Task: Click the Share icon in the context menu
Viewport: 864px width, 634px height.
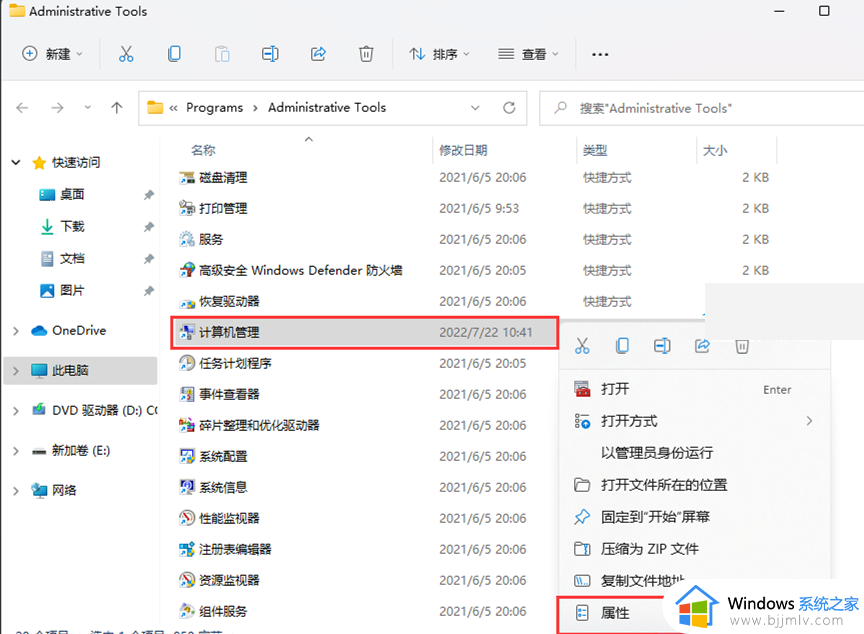Action: pos(702,346)
